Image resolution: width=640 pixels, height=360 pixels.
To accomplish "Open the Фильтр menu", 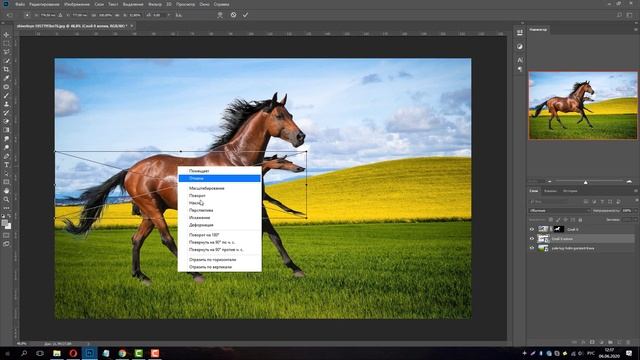I will (155, 4).
